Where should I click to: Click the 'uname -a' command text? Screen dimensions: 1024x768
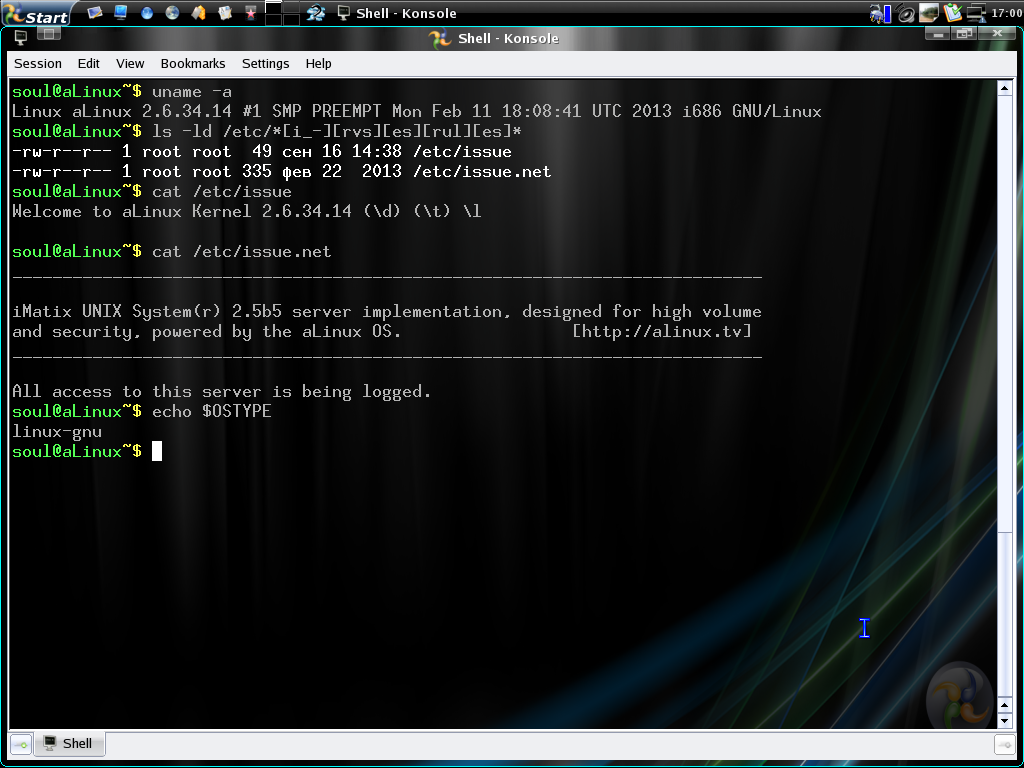[192, 91]
